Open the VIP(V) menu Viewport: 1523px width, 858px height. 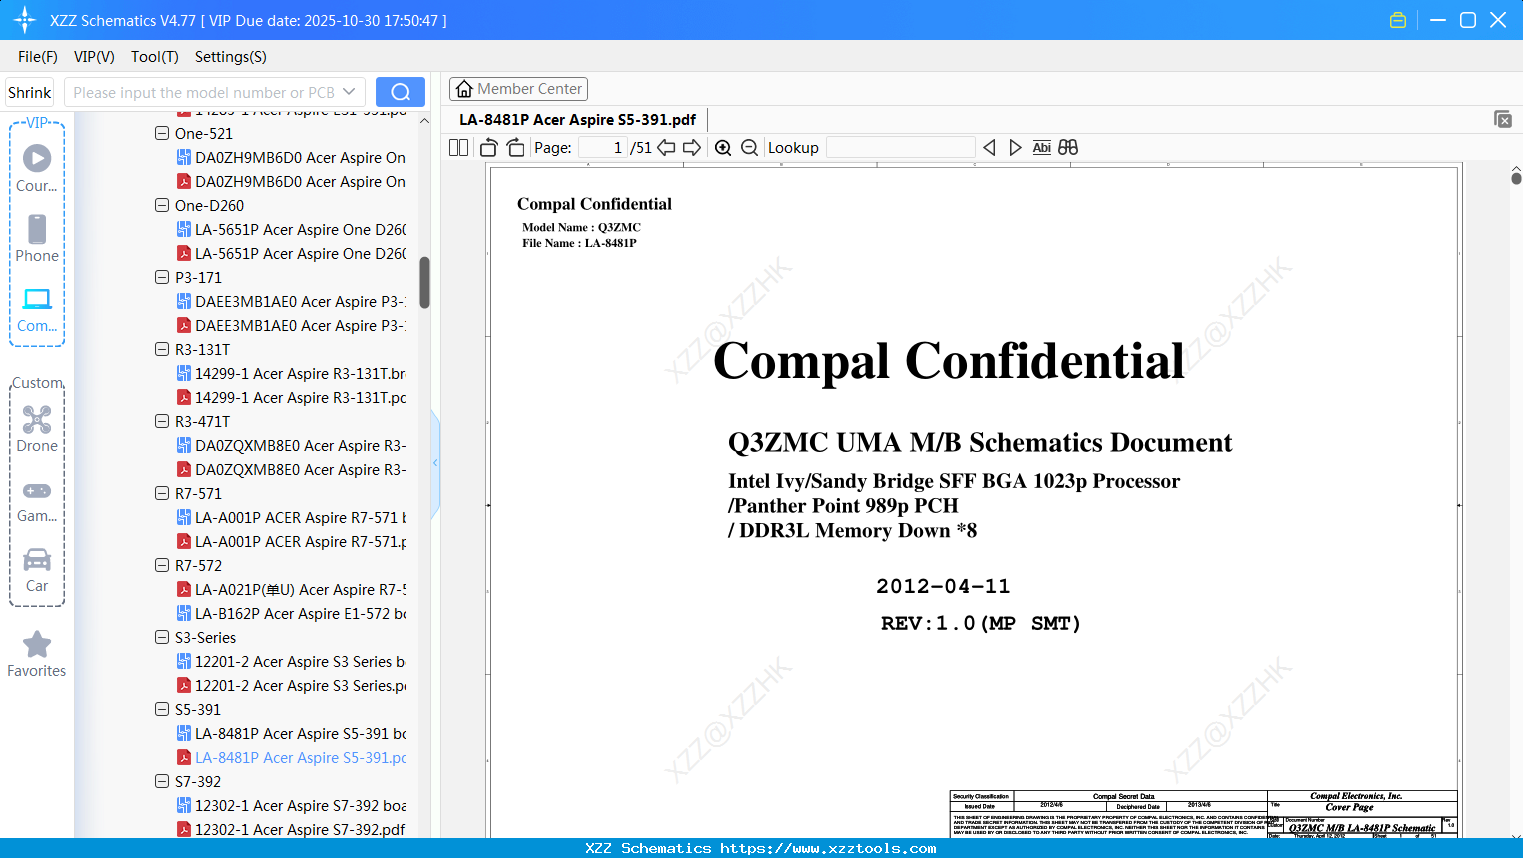click(94, 57)
